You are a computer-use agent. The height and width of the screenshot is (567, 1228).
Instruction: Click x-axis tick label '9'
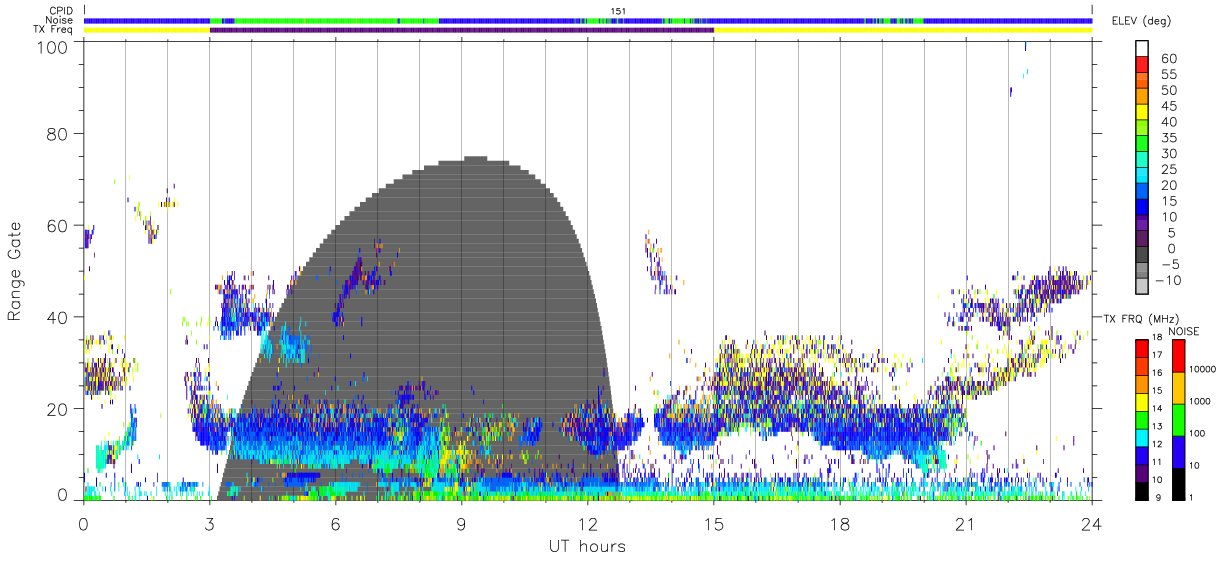pyautogui.click(x=461, y=524)
